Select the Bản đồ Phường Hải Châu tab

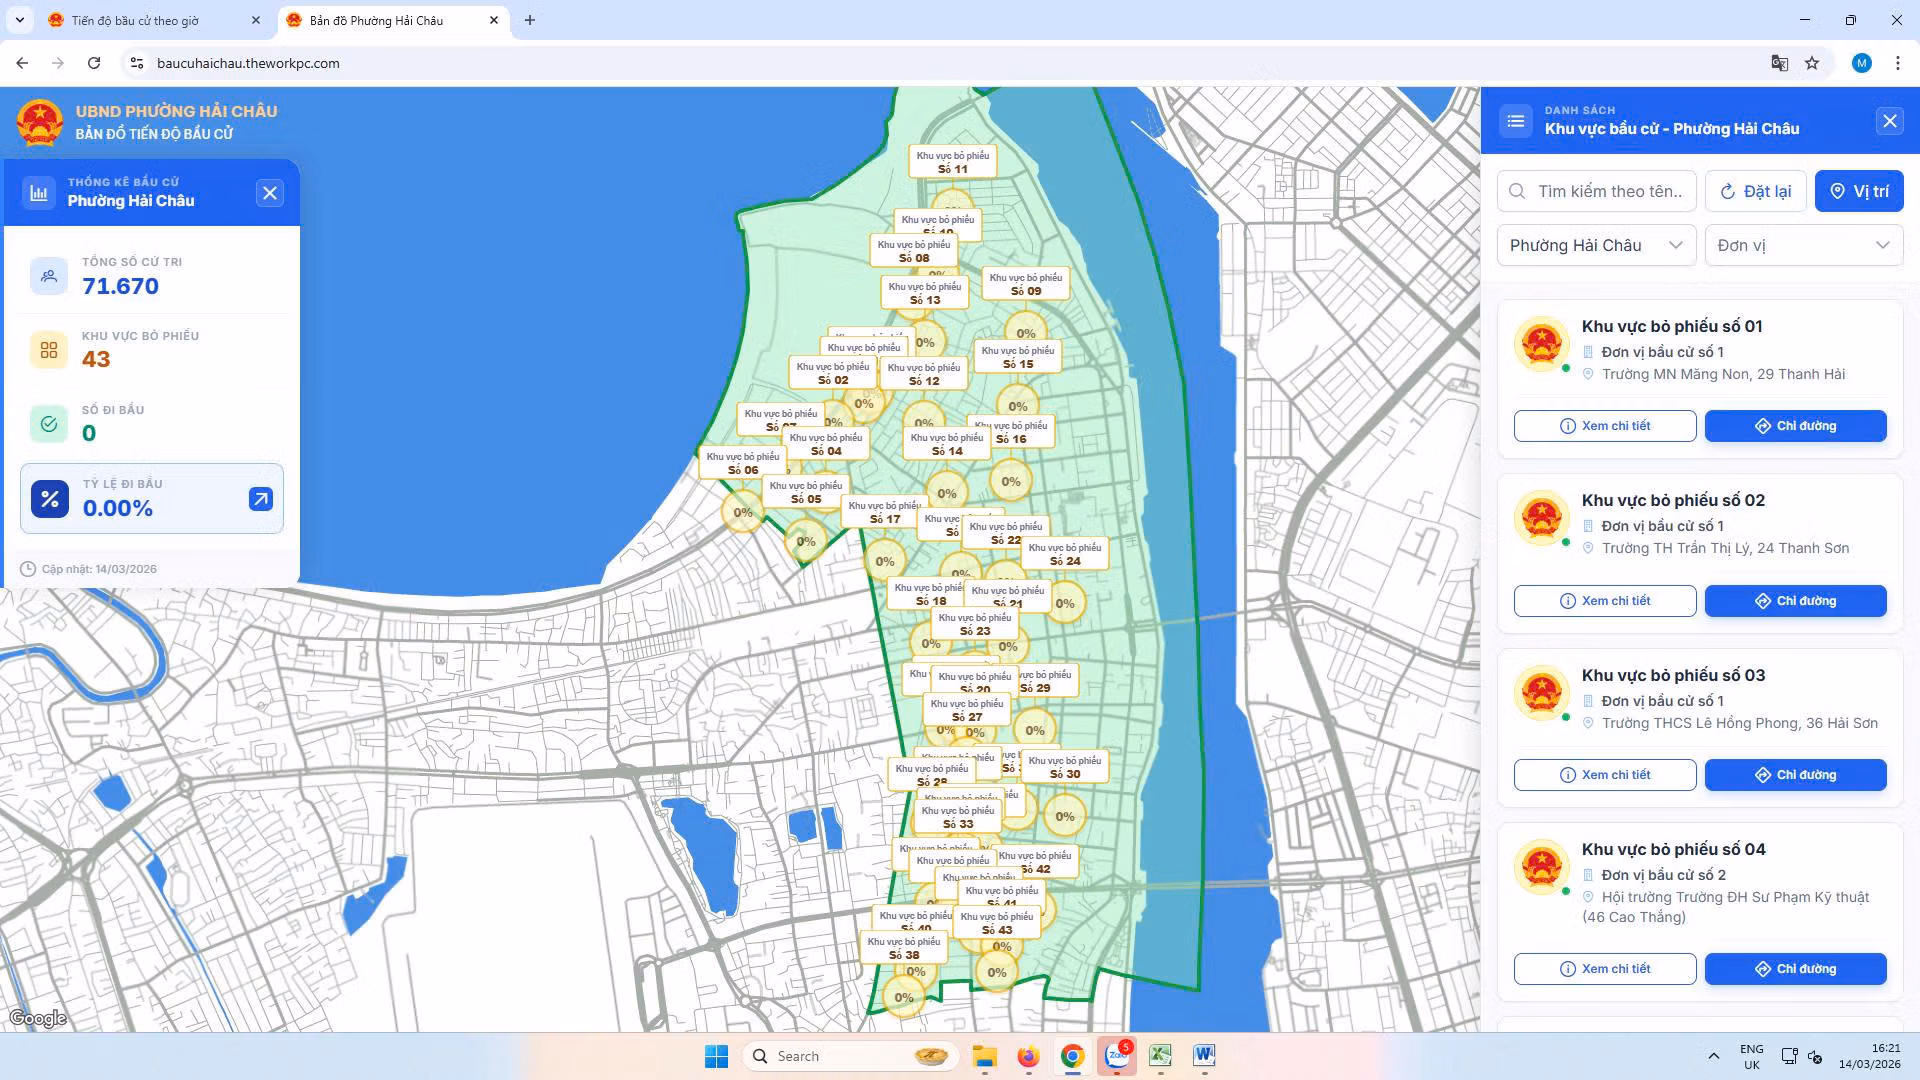(376, 20)
